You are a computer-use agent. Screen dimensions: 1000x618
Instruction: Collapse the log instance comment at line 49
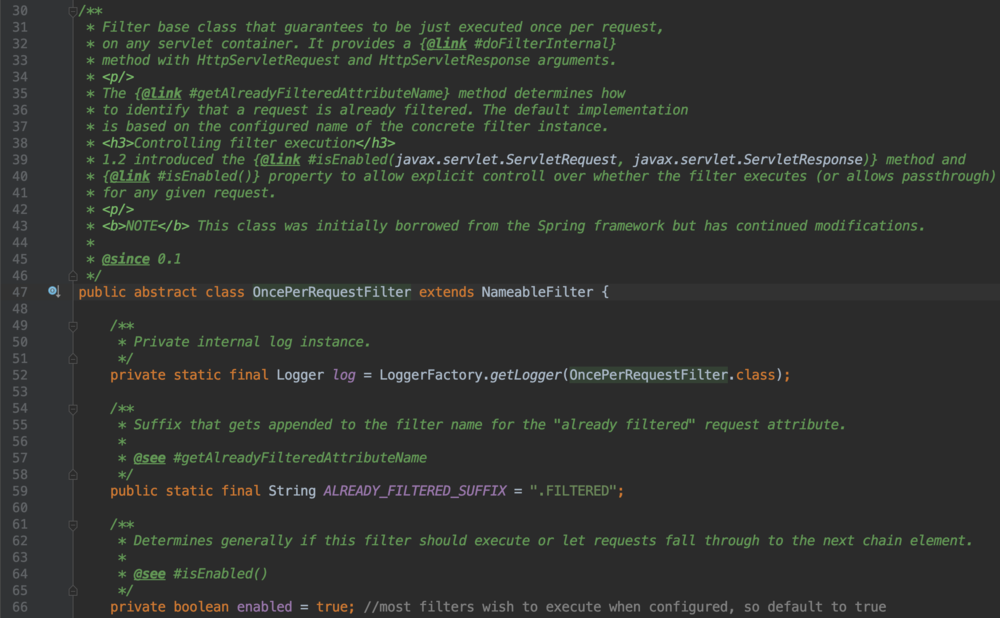(73, 326)
